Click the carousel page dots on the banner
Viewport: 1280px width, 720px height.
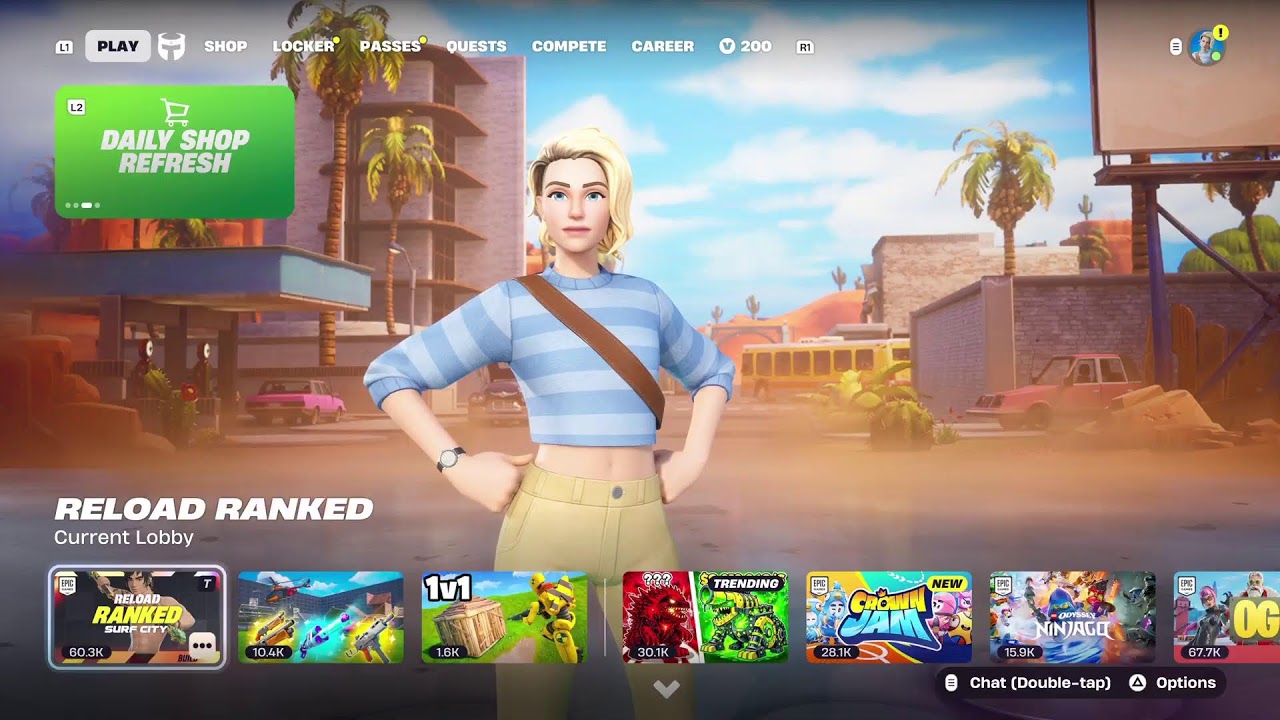(83, 205)
